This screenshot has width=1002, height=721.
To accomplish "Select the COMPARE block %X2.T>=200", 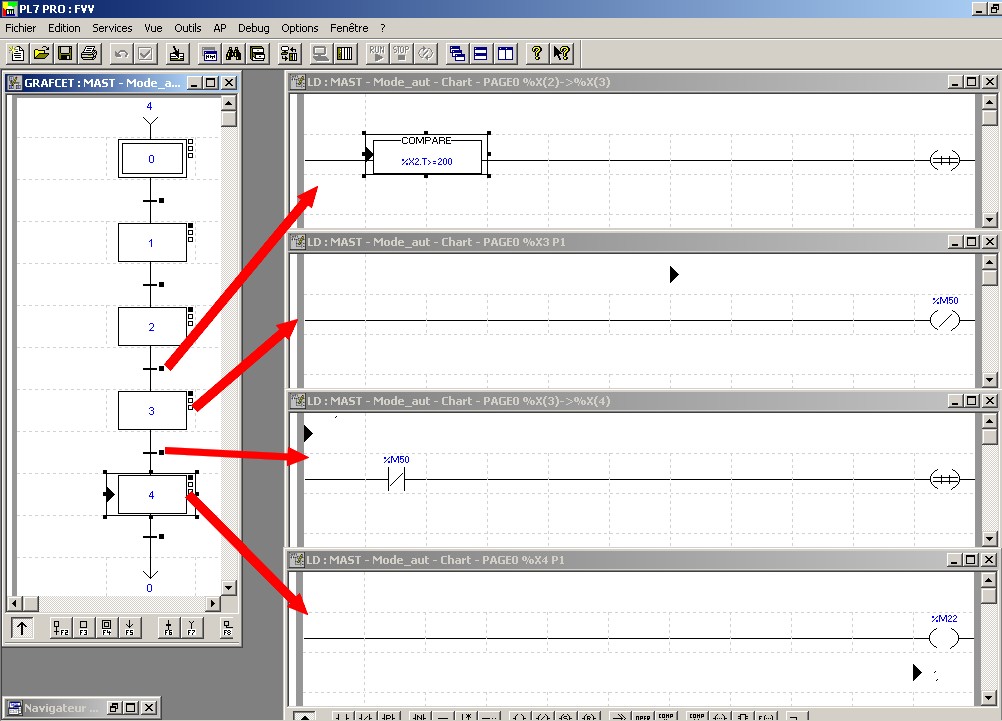I will coord(427,155).
